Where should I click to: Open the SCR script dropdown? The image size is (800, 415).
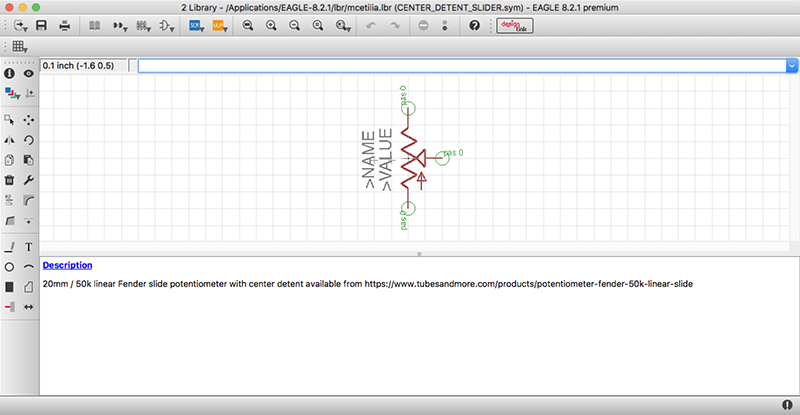pyautogui.click(x=196, y=26)
